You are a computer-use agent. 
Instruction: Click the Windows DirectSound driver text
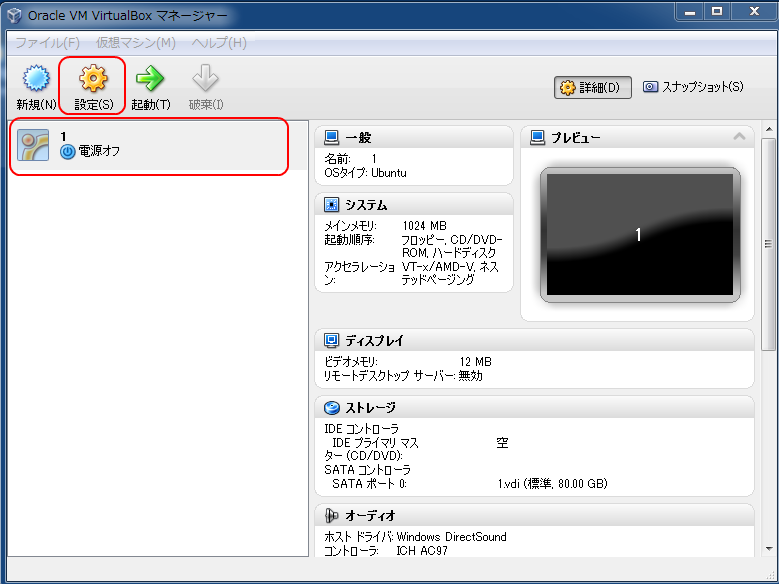[451, 537]
